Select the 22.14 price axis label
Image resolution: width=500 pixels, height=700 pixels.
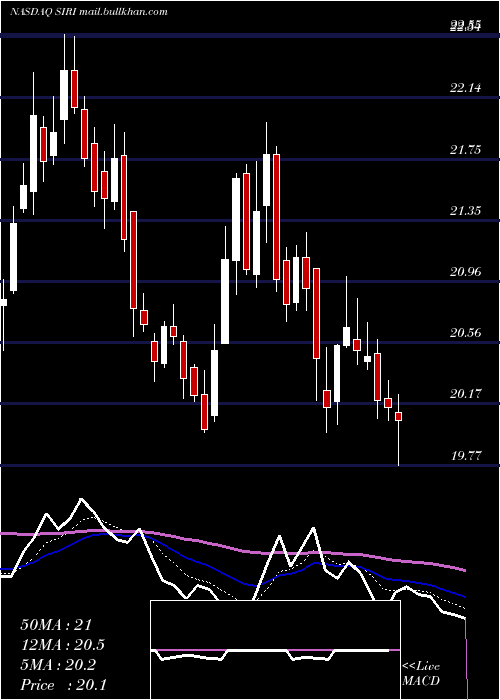click(x=466, y=88)
